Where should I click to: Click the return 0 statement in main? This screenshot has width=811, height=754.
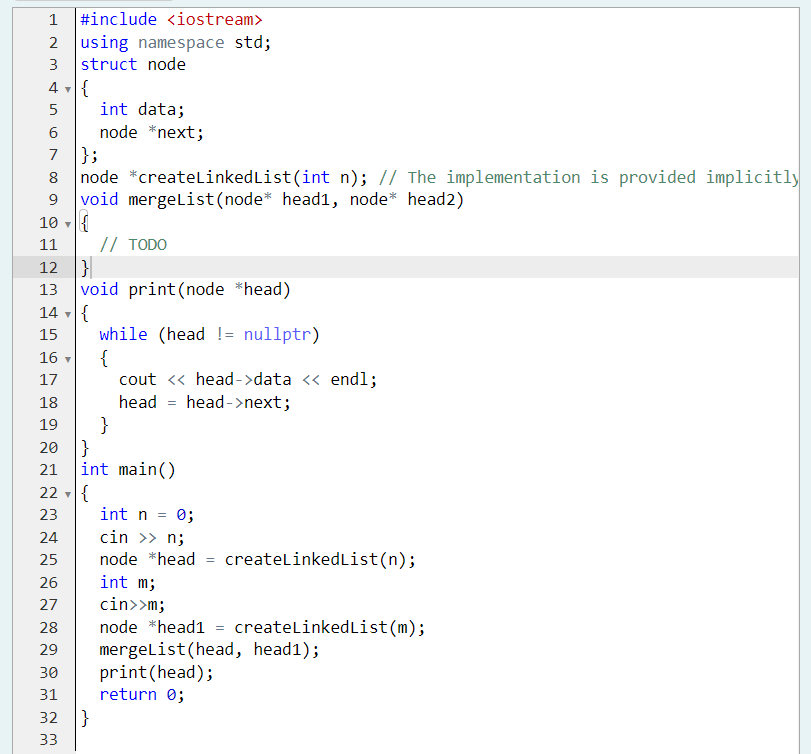pos(141,694)
